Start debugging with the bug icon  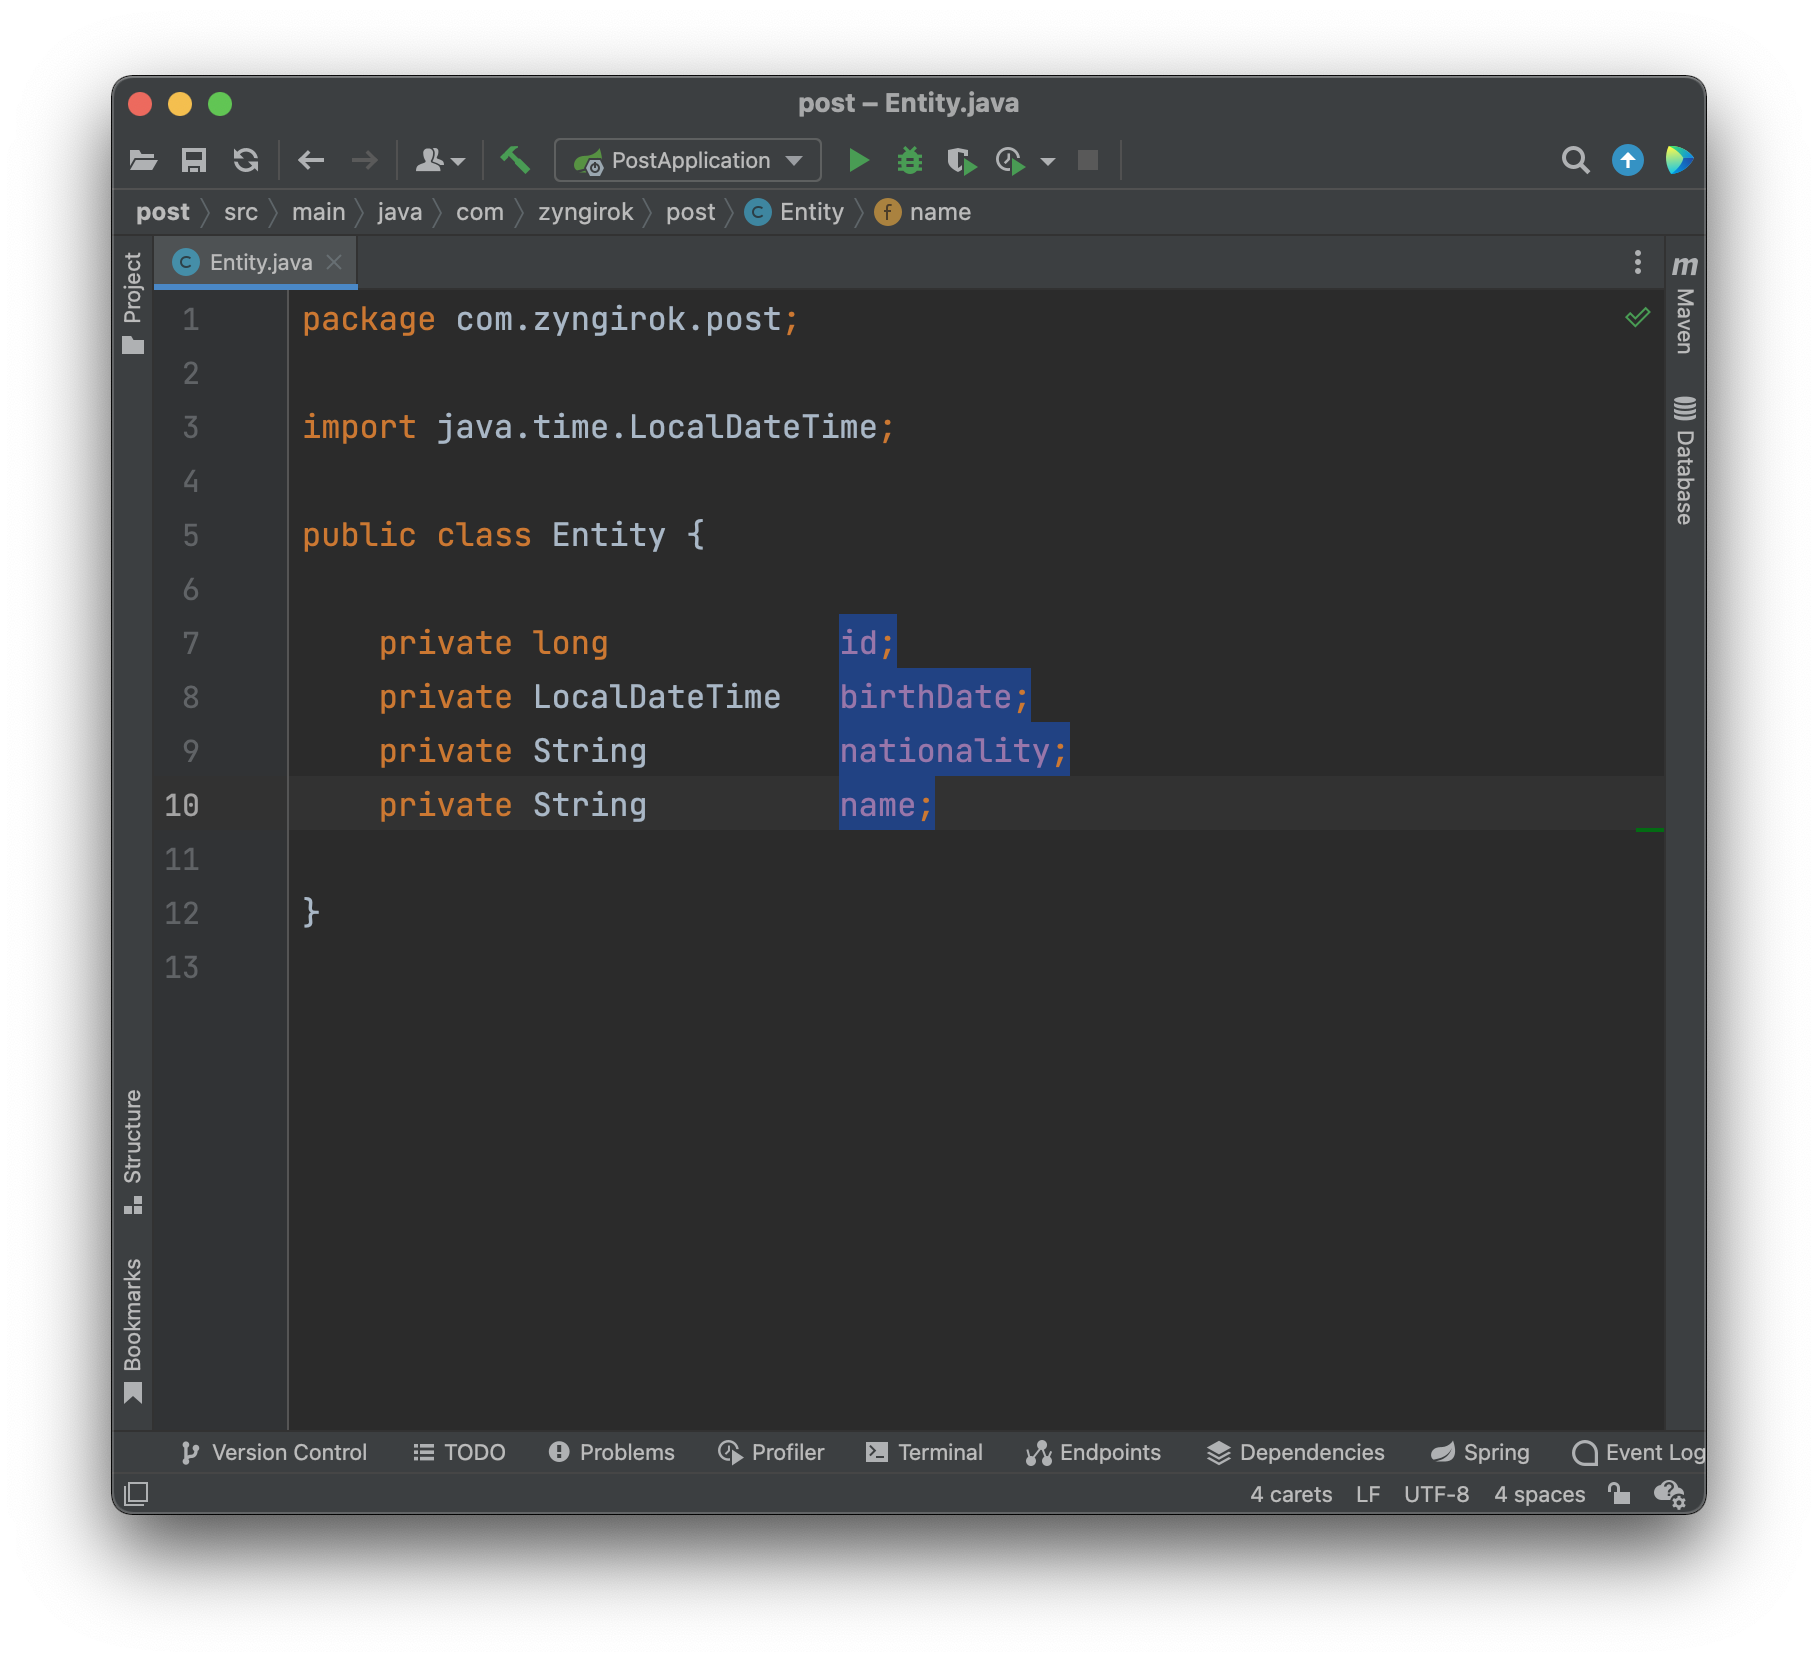click(910, 160)
